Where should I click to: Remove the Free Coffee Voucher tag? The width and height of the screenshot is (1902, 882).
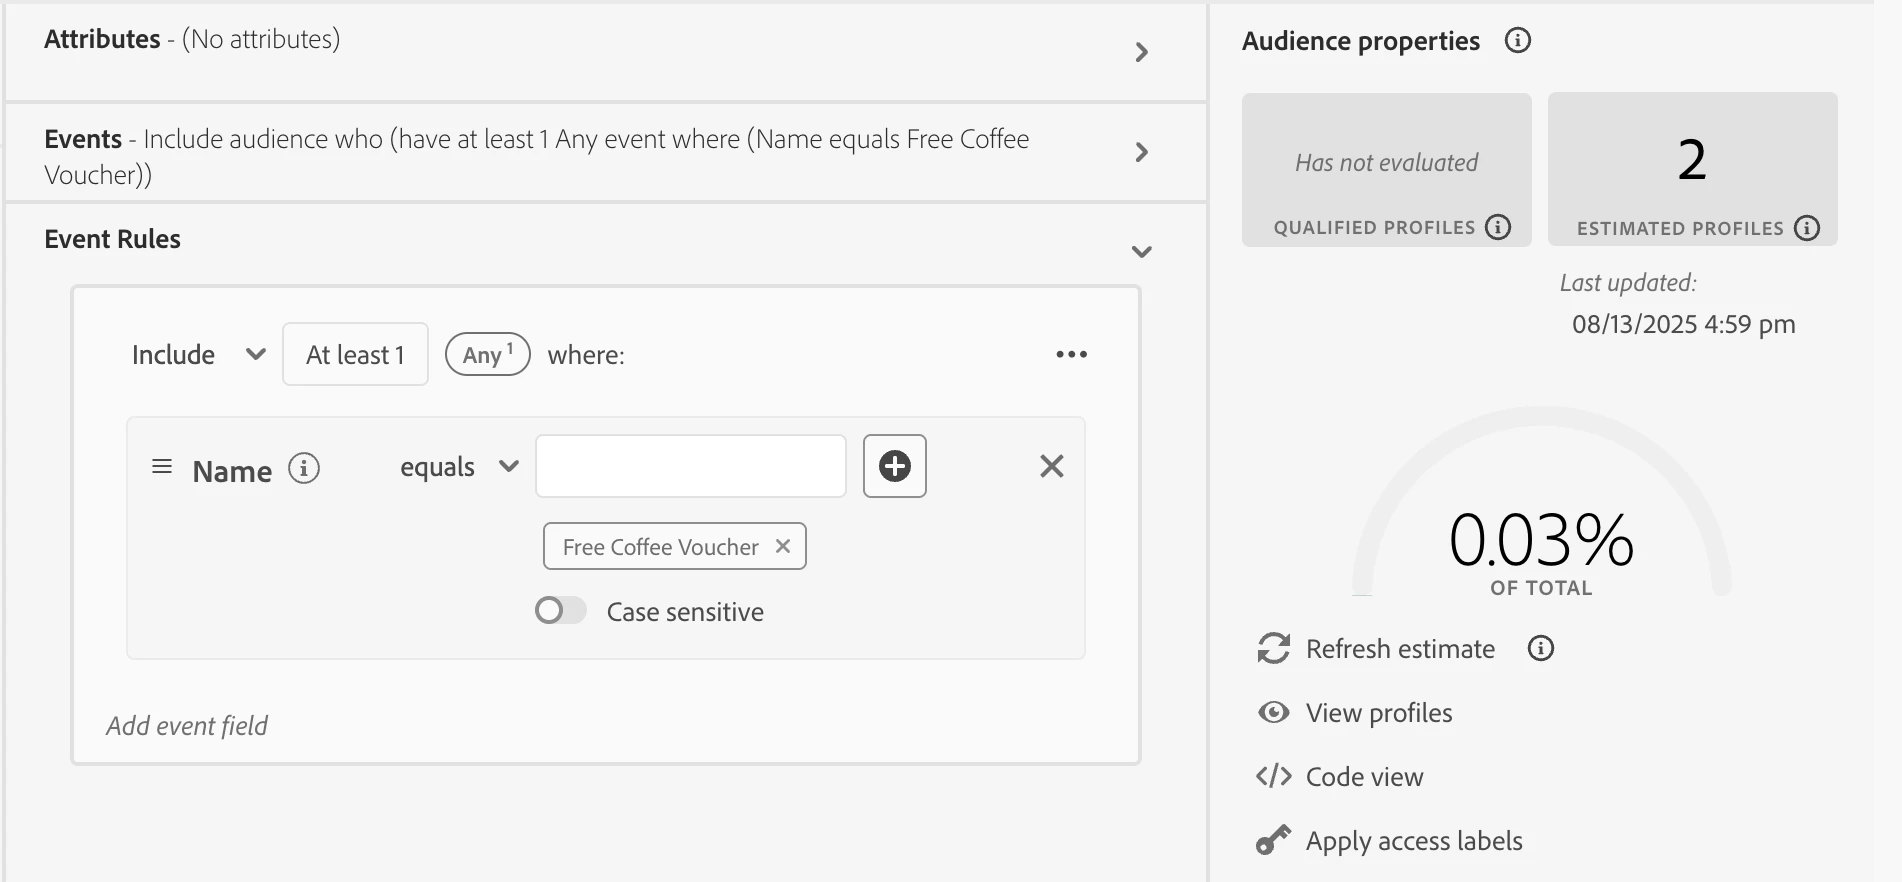click(x=783, y=546)
